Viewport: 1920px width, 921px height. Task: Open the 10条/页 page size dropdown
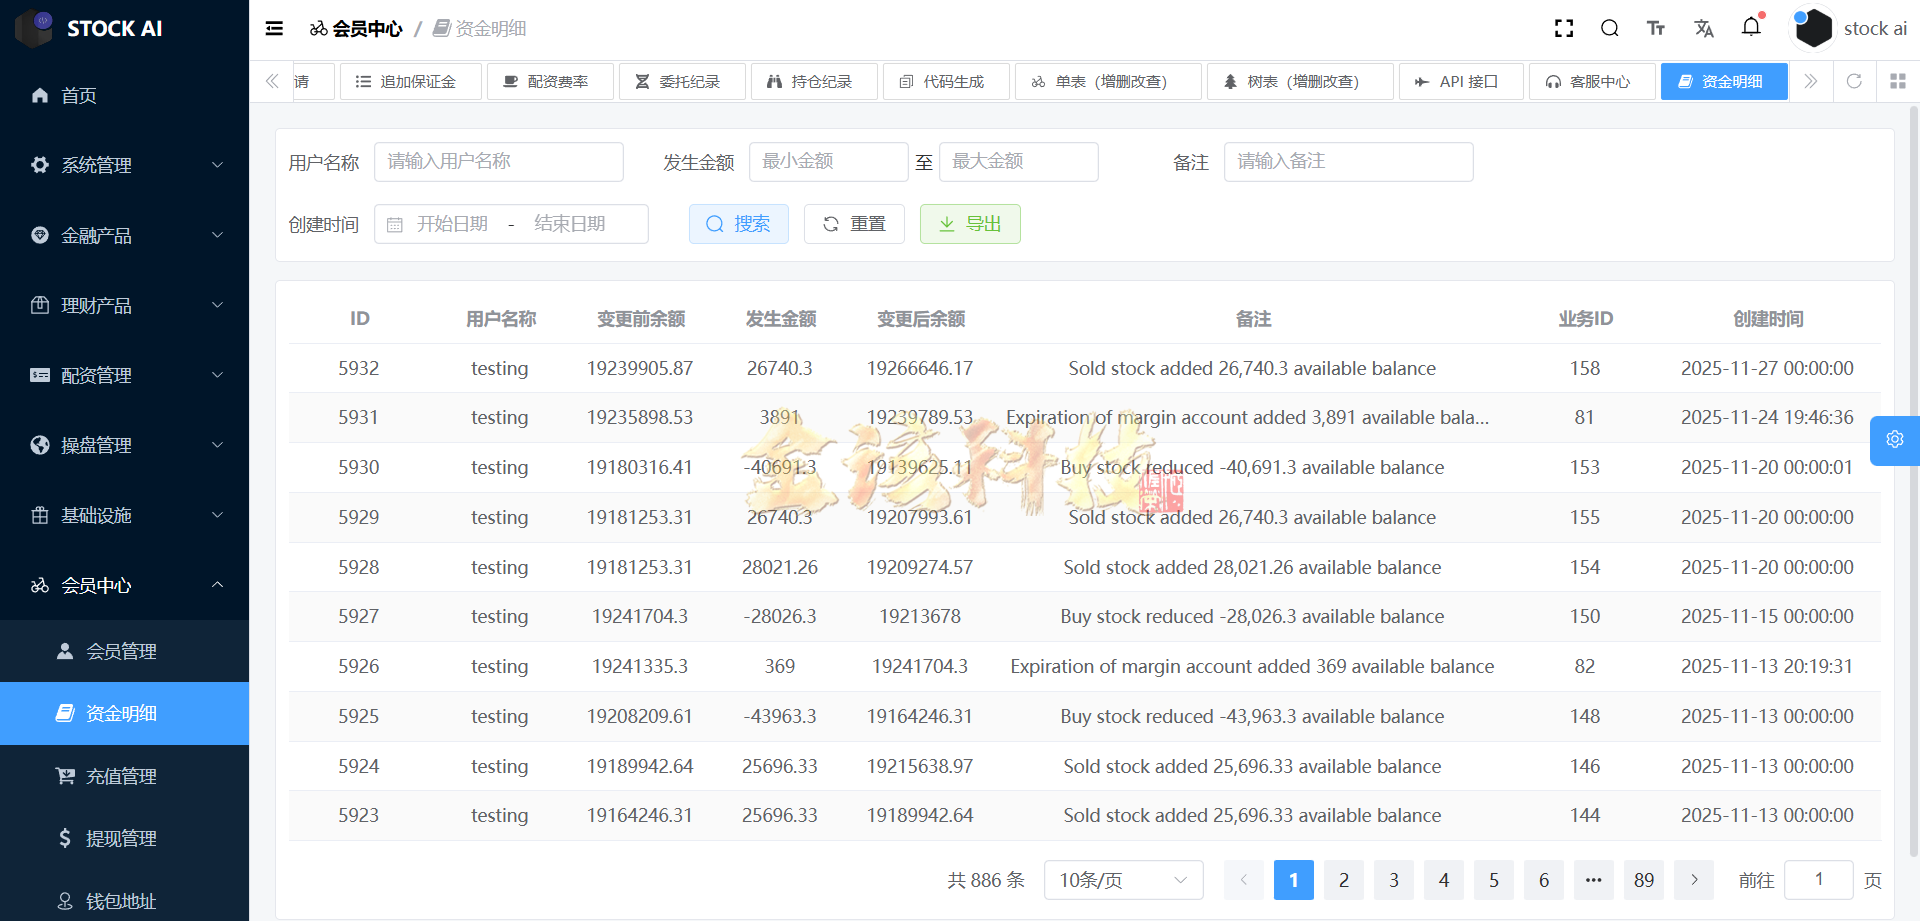[1123, 880]
